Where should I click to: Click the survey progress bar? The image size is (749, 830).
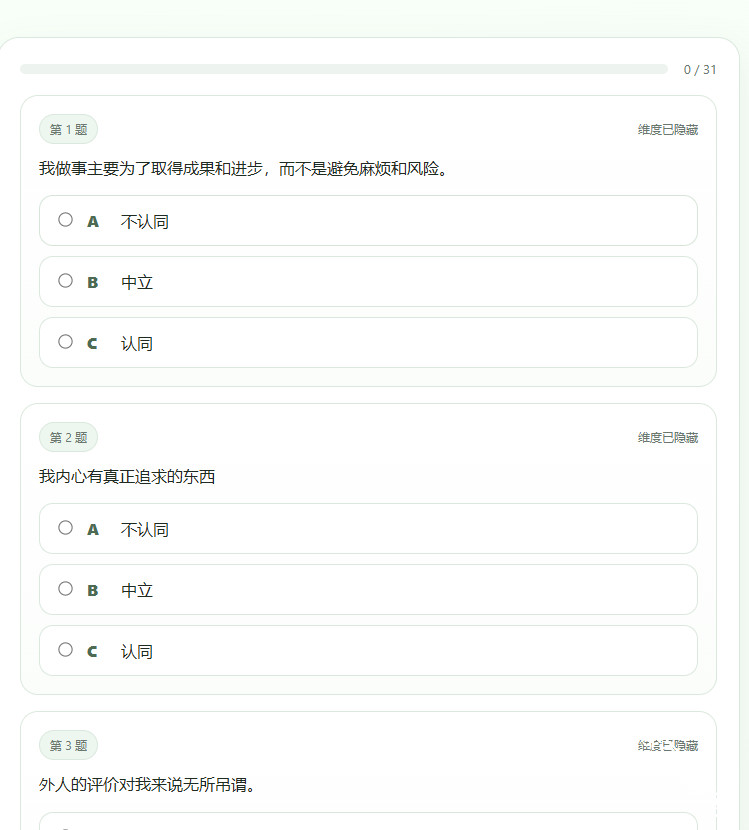tap(343, 69)
